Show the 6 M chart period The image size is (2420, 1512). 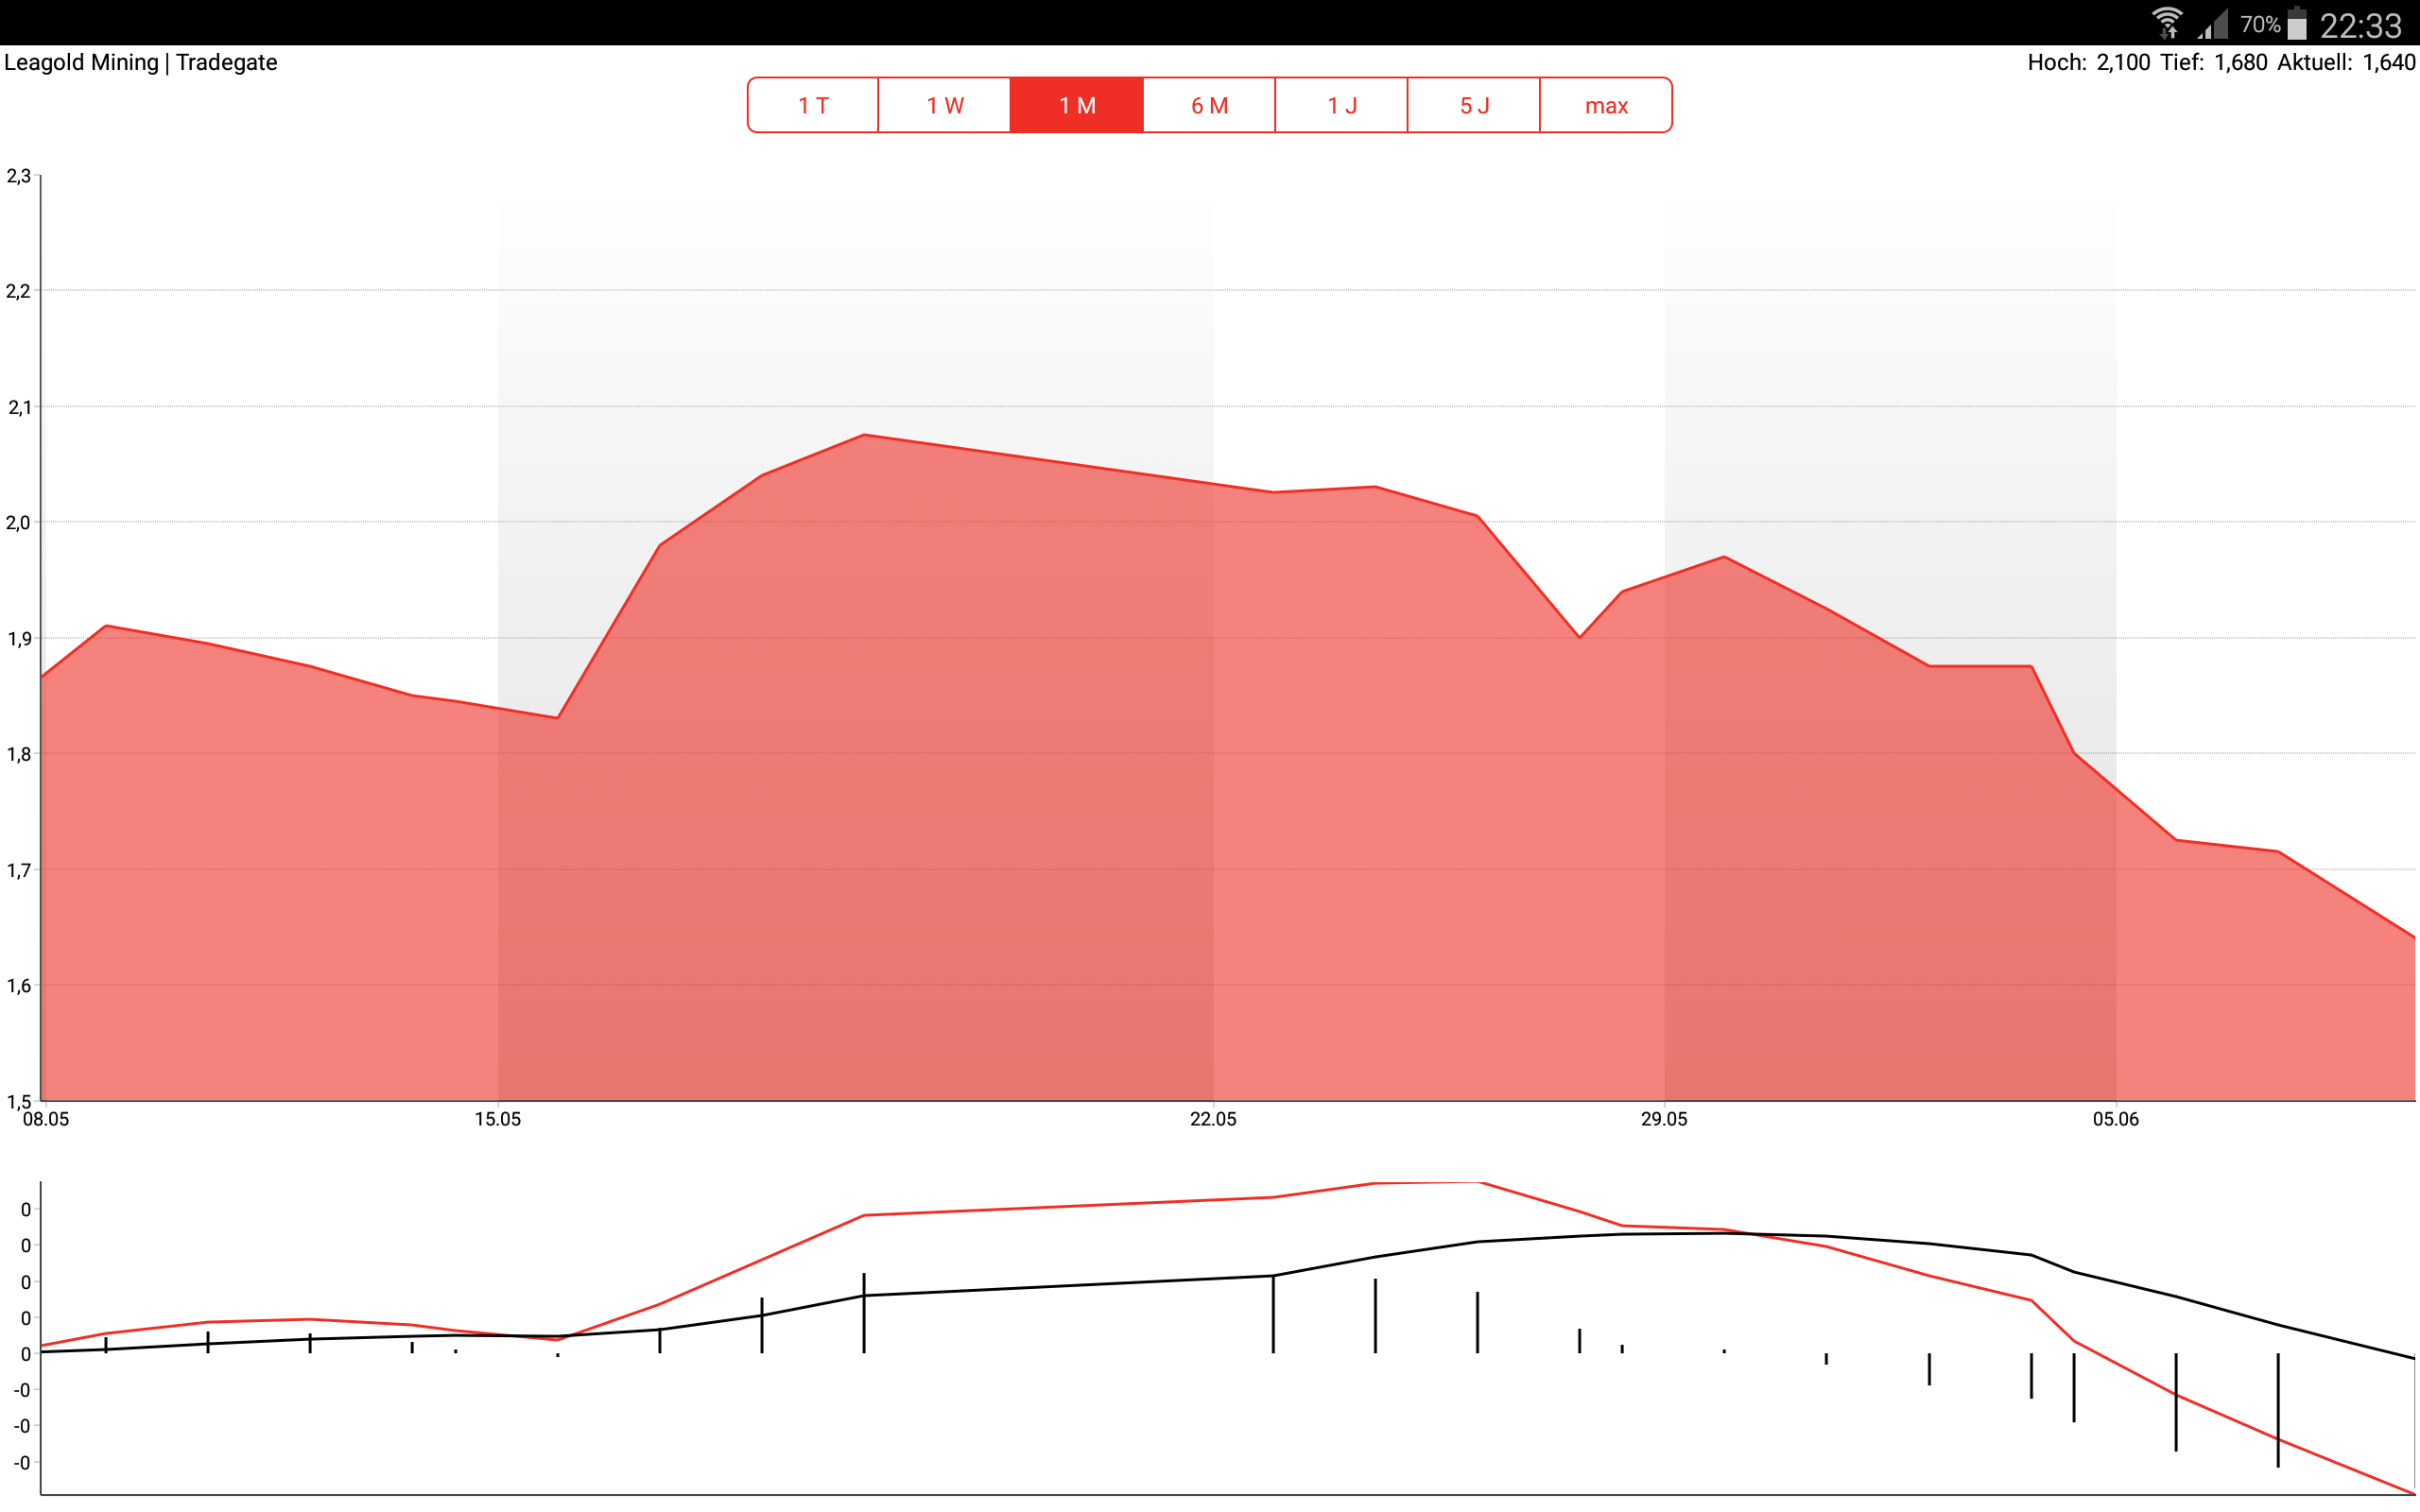pyautogui.click(x=1209, y=105)
